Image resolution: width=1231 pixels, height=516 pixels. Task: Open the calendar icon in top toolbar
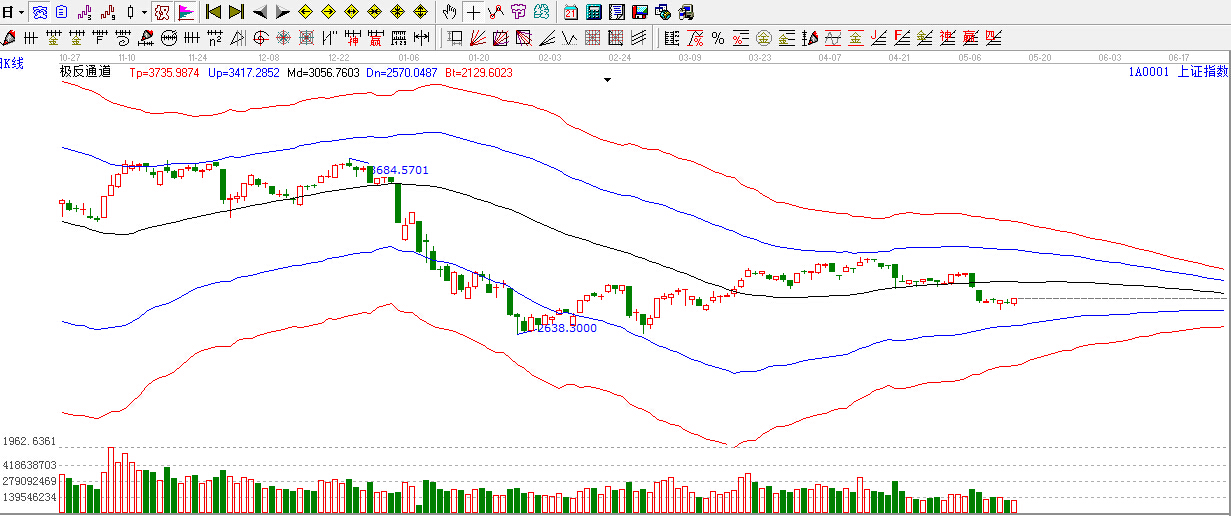(x=570, y=12)
